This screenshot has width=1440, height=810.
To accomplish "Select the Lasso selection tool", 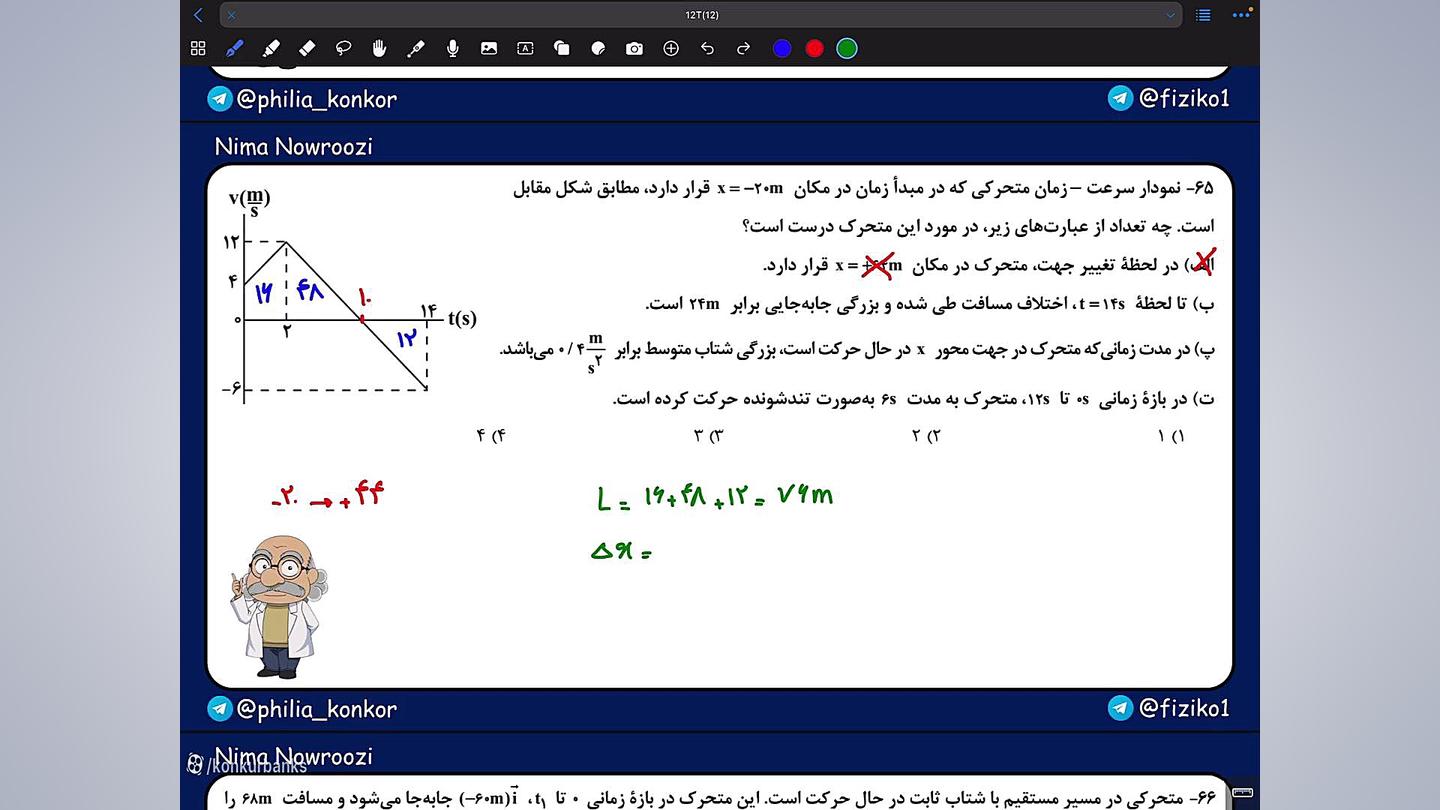I will pyautogui.click(x=343, y=48).
